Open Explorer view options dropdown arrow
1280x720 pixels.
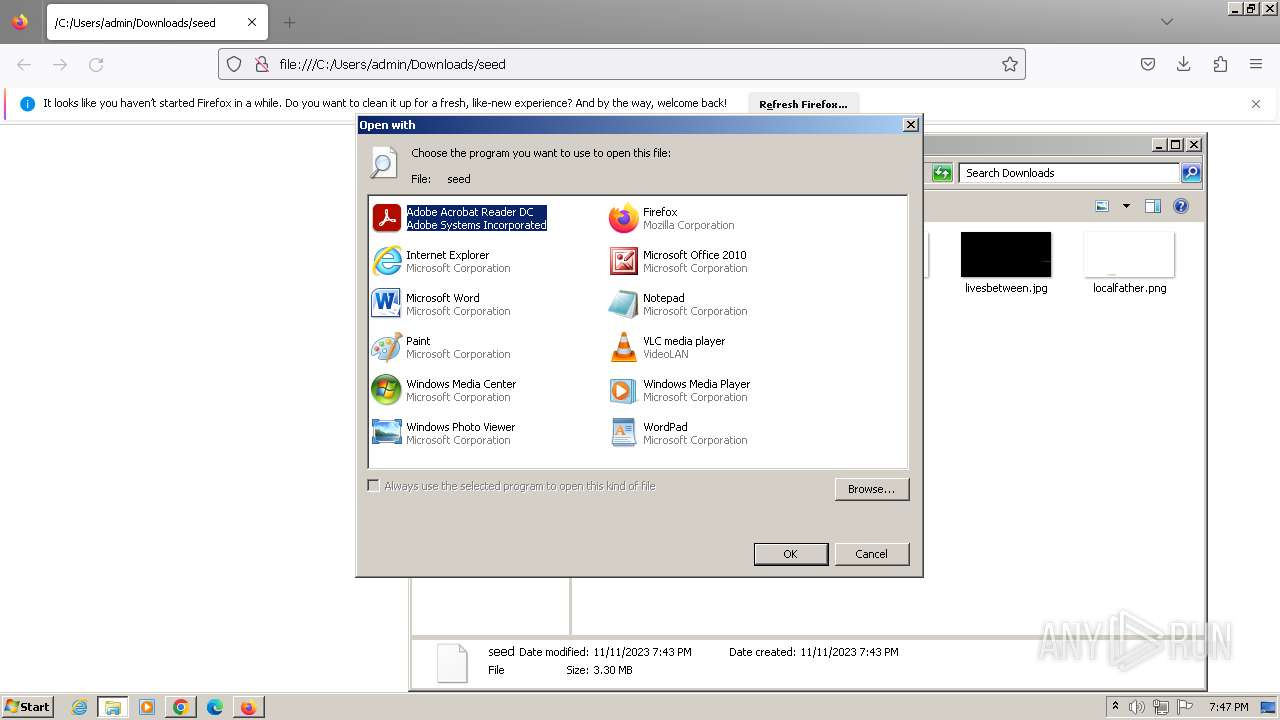[1126, 206]
